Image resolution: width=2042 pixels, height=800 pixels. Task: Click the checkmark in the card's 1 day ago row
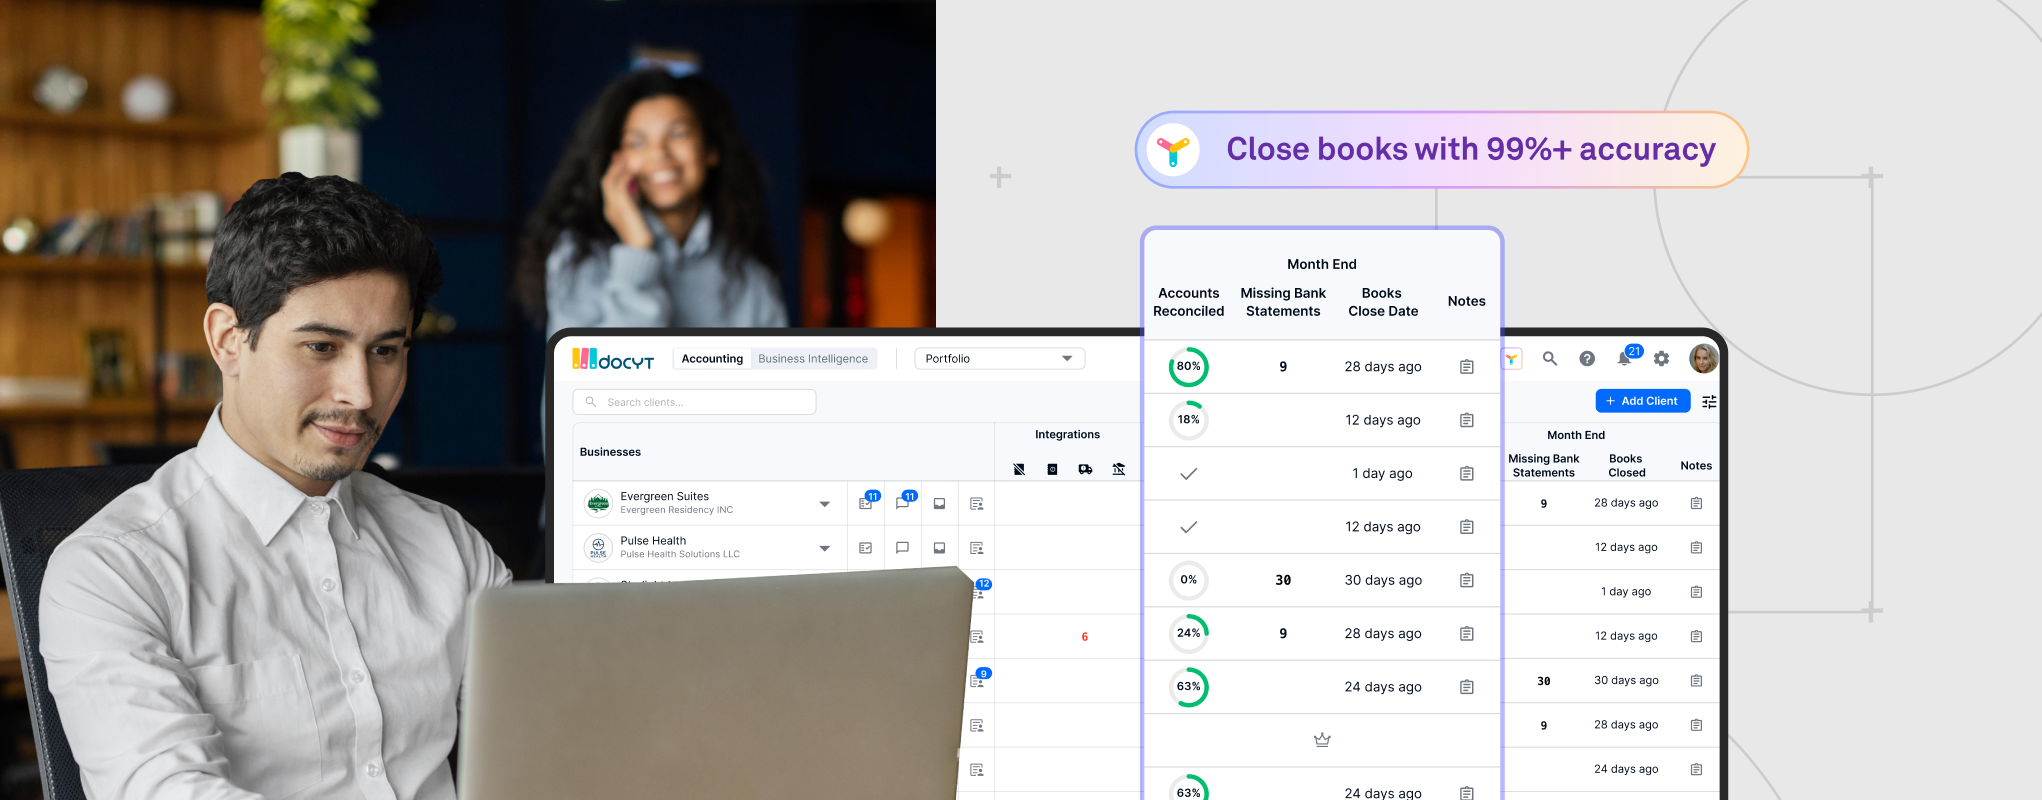pos(1188,474)
